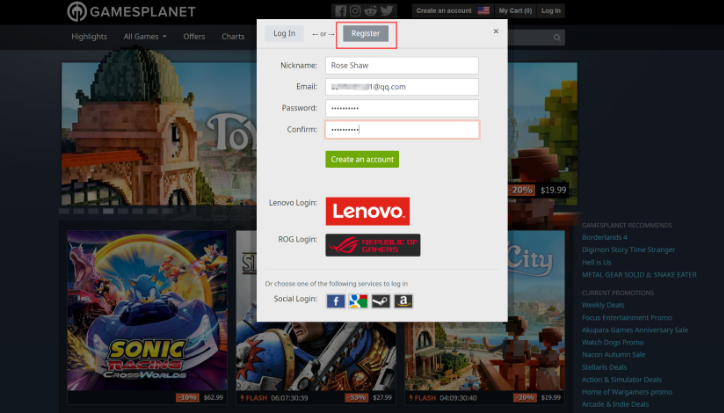Select the fourth carousel slide indicator
724x413 pixels.
(x=108, y=211)
